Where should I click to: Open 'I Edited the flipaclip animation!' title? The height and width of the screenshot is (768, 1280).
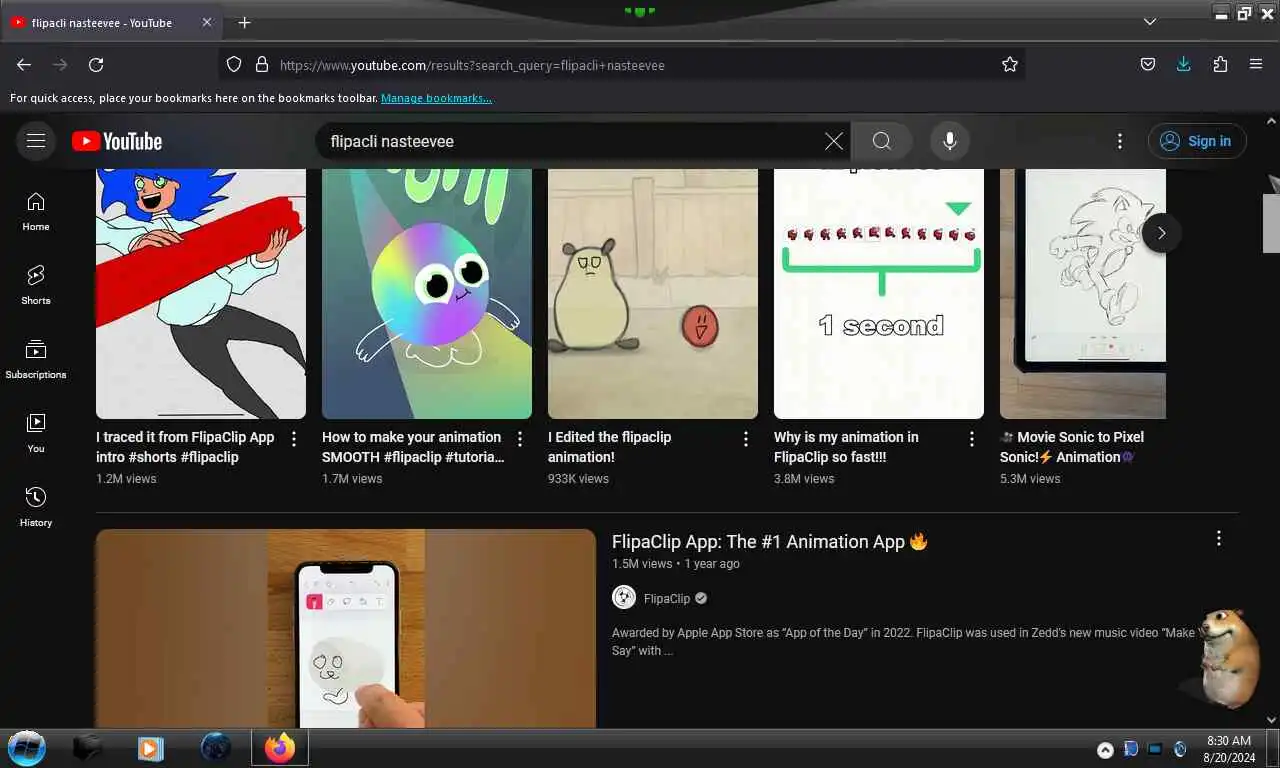point(609,447)
